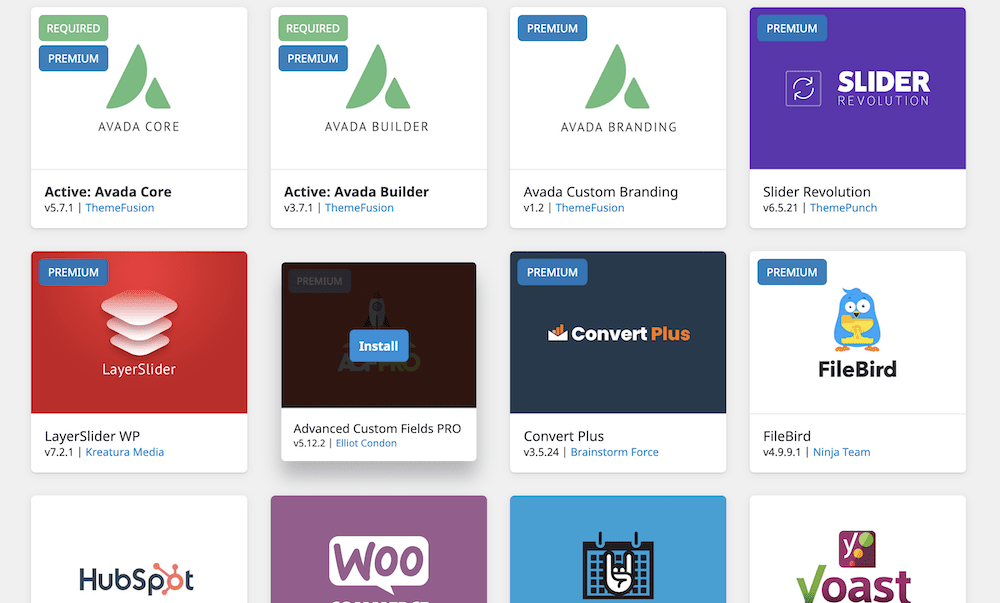Click the Brainstorm Force link under Convert Plus
Screen dimensions: 1000x603
pyautogui.click(x=615, y=451)
